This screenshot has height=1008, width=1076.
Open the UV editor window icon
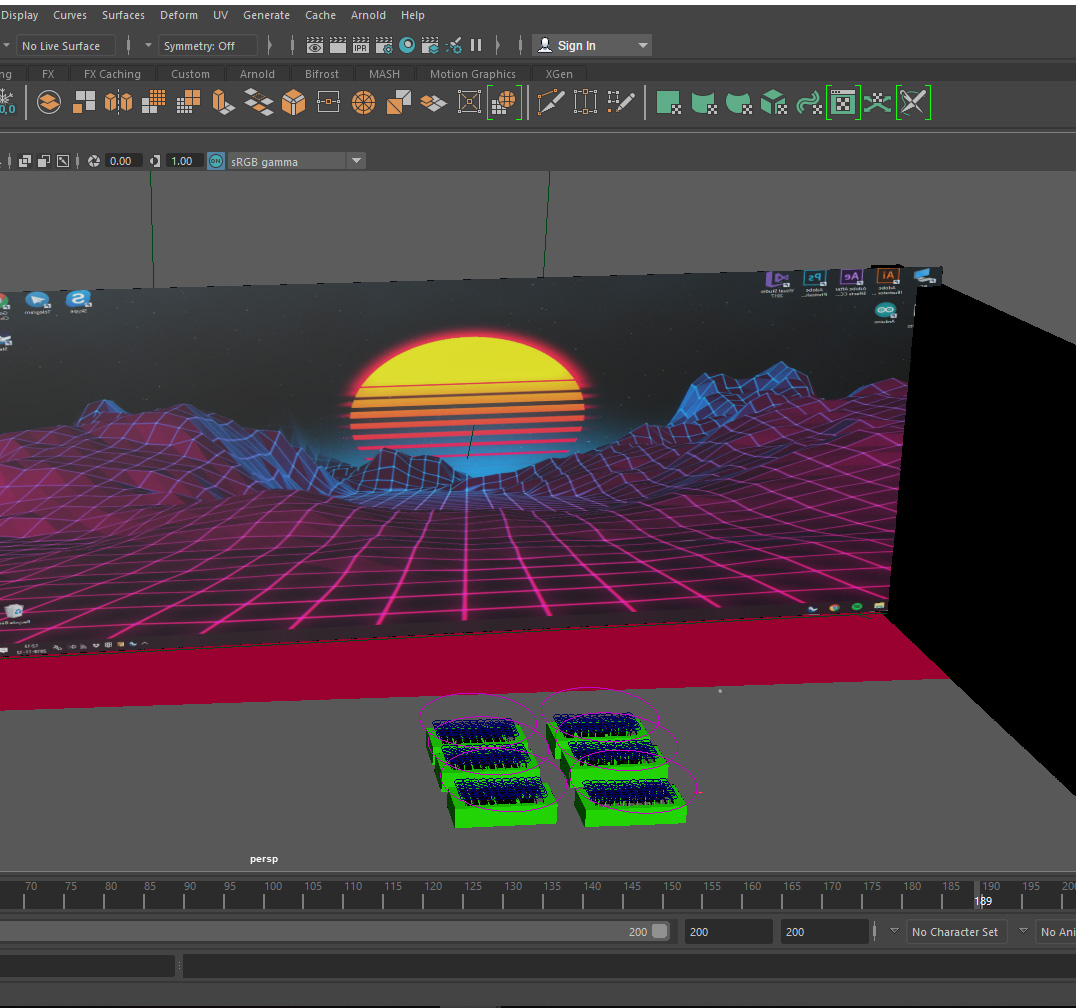(843, 102)
